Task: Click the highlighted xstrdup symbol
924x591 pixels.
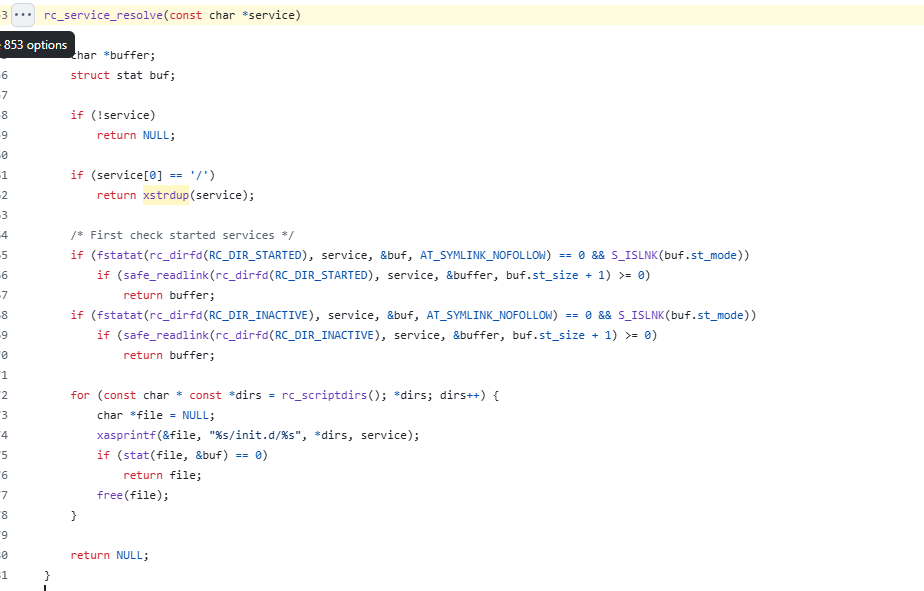Action: [x=166, y=195]
